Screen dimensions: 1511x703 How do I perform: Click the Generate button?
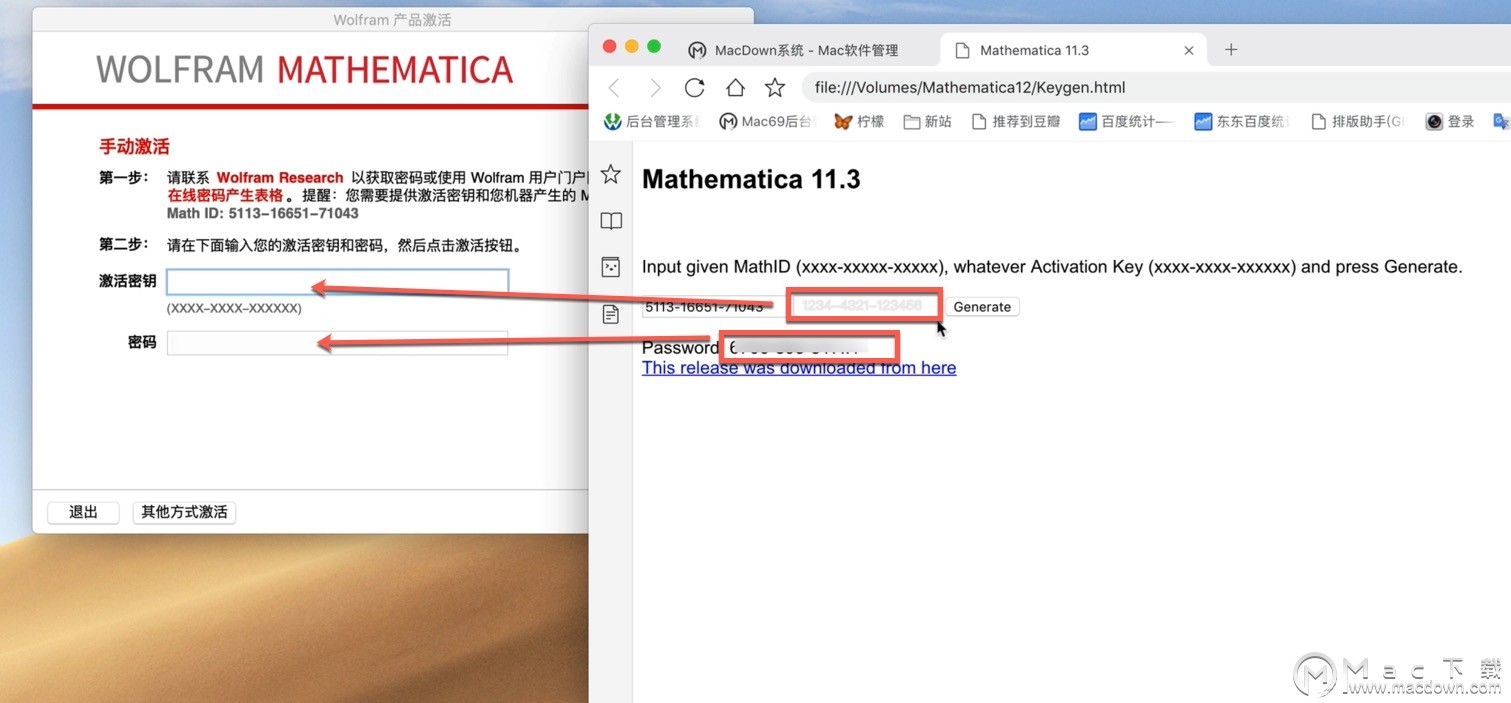tap(982, 307)
